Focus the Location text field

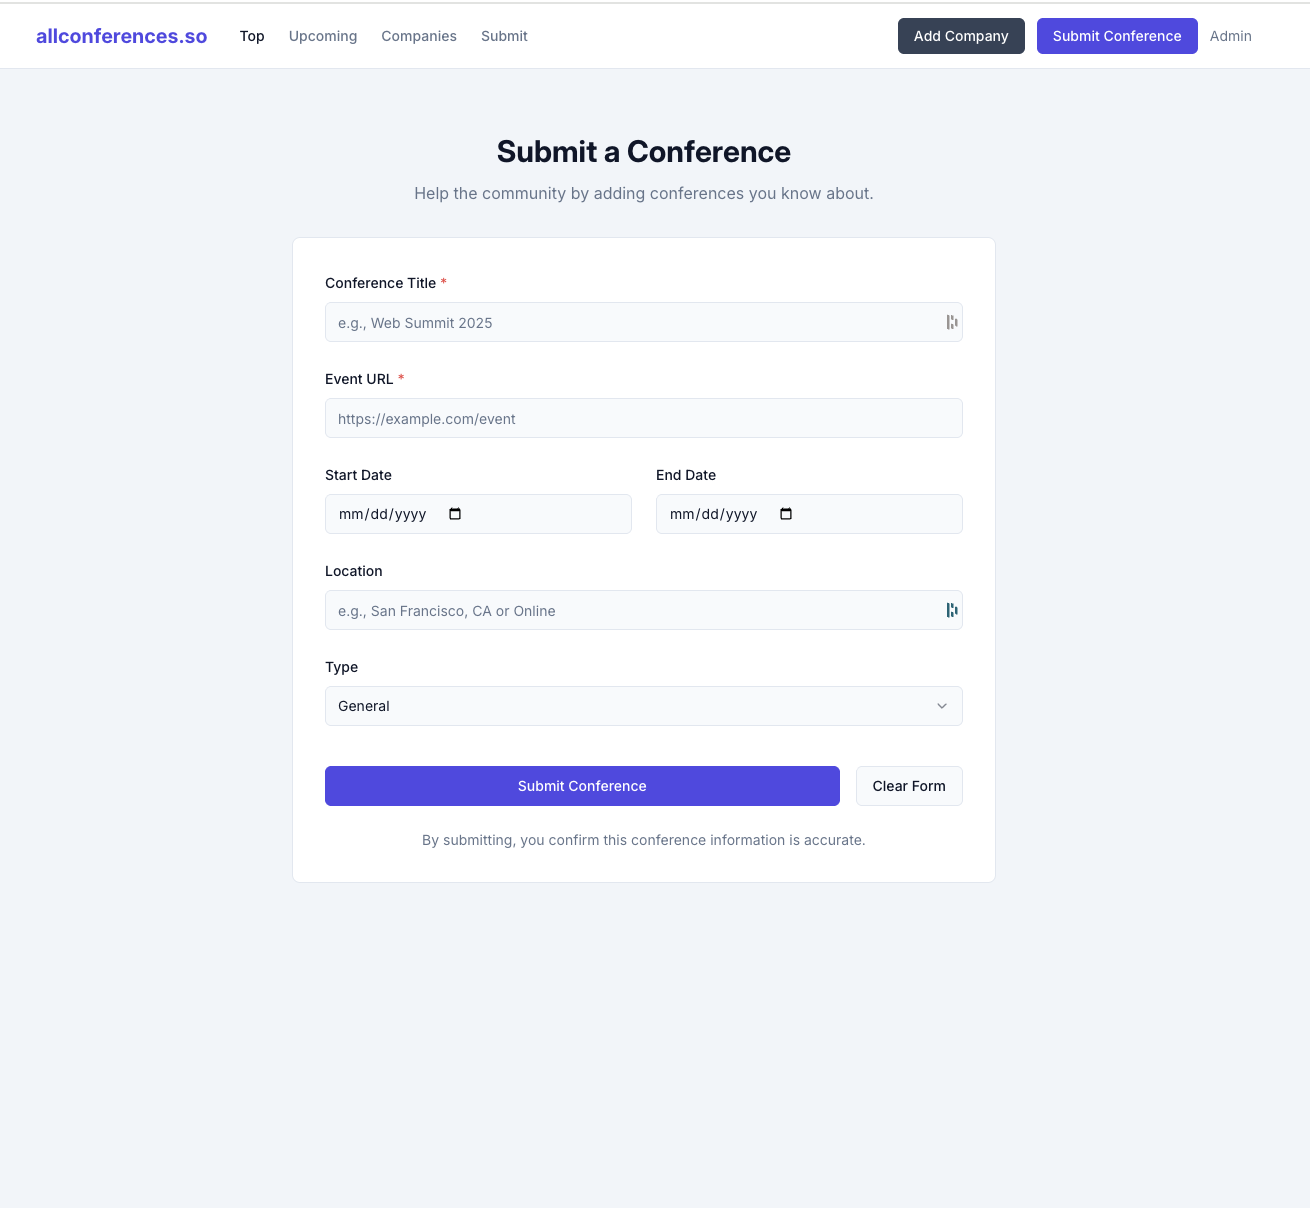pos(630,610)
